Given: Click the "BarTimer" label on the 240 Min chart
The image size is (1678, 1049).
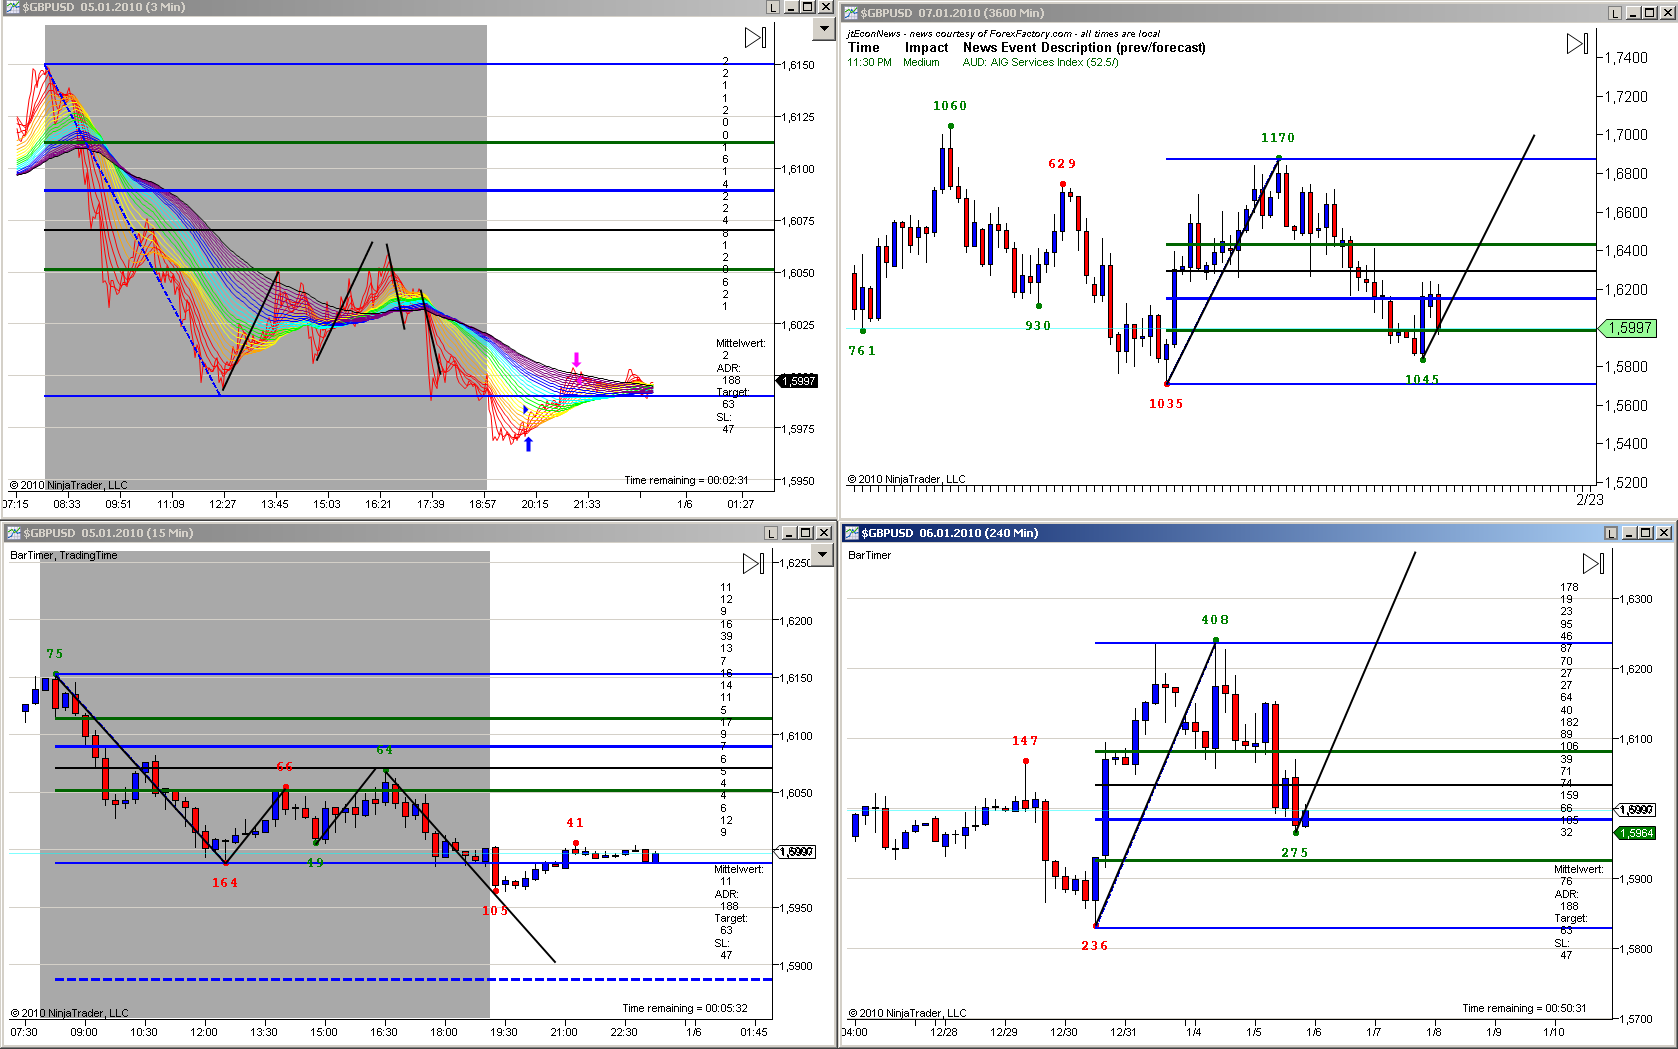Looking at the screenshot, I should click(x=869, y=555).
